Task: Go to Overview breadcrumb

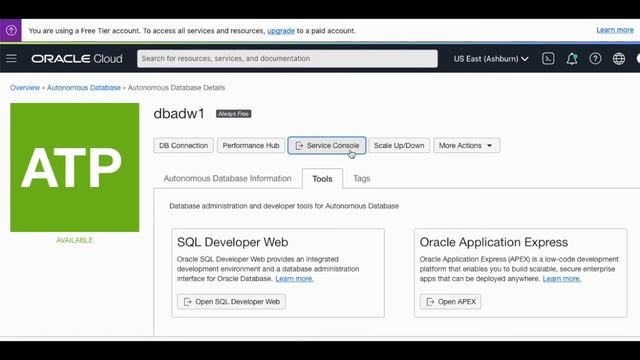Action: (25, 88)
